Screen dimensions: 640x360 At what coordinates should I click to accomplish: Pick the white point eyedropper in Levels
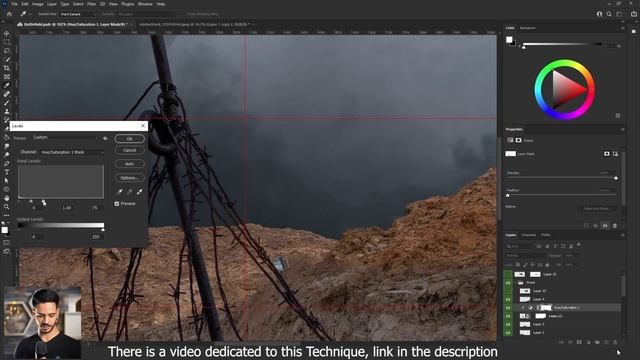click(x=140, y=191)
